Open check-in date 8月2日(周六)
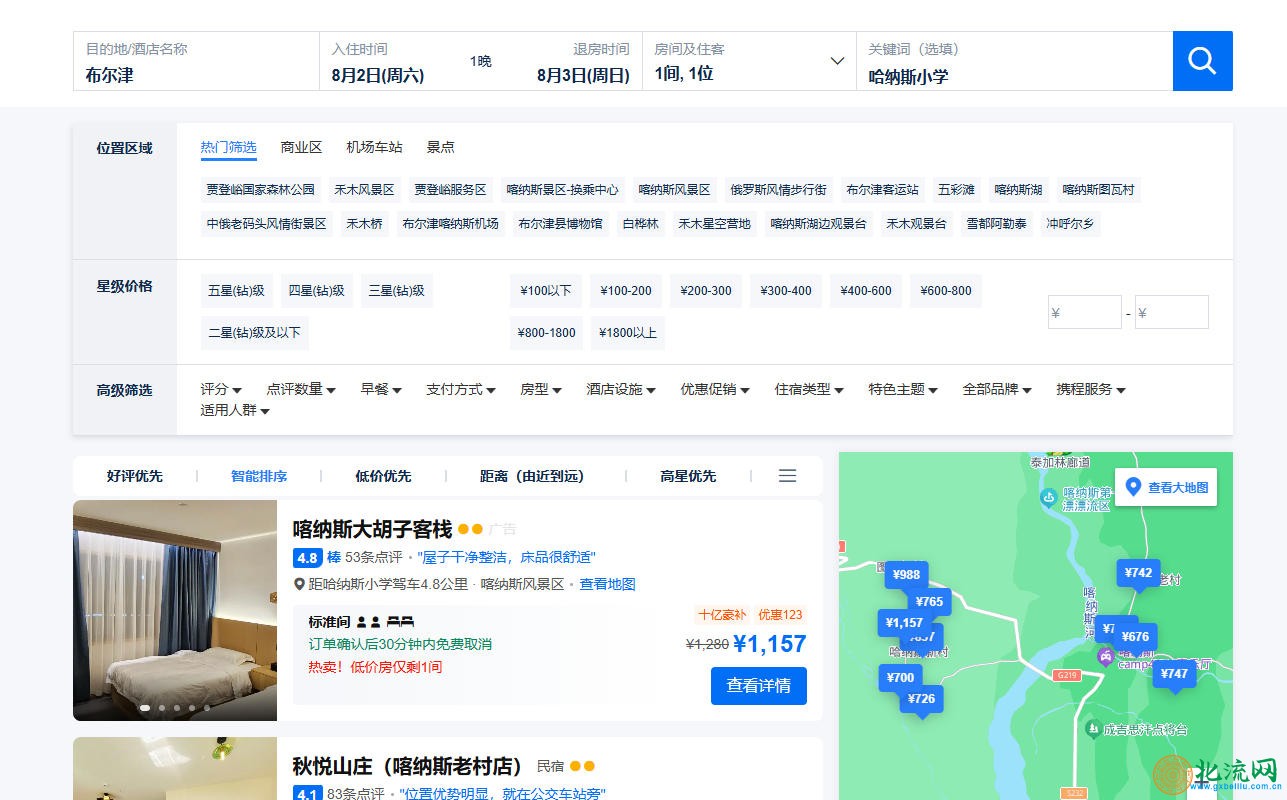Screen dimensions: 1287x800 [378, 75]
